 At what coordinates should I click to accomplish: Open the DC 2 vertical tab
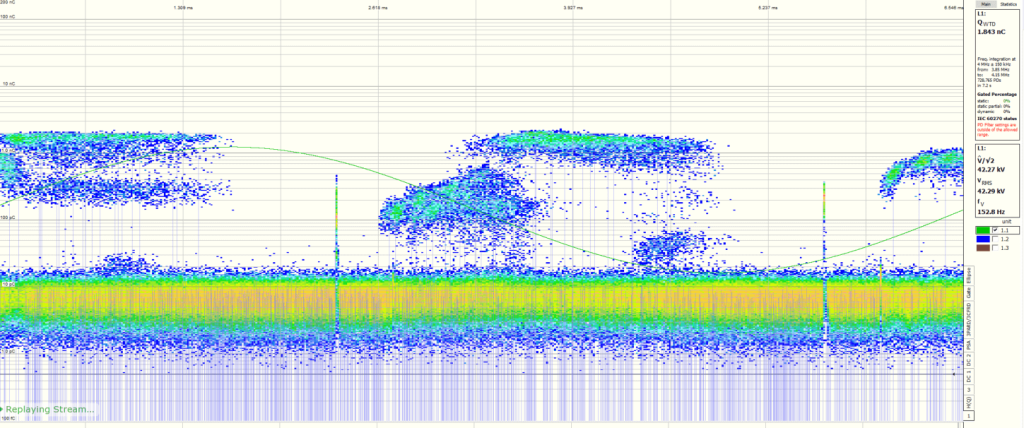tap(967, 362)
